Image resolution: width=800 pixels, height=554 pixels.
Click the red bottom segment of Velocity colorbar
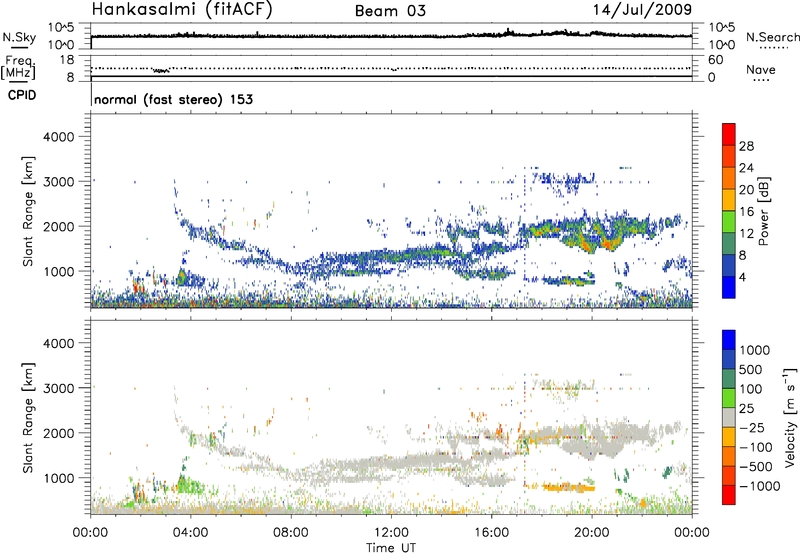click(x=729, y=495)
